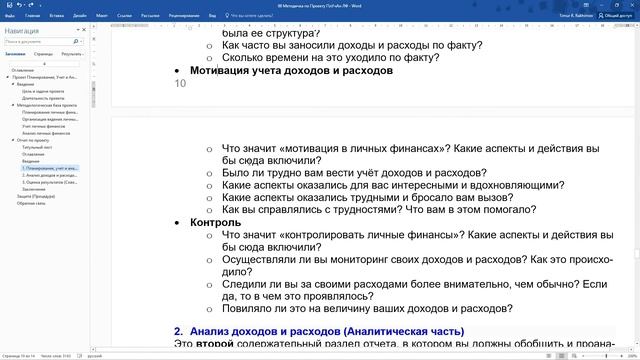Select the Заголовки tab in Navigation
This screenshot has width=640, height=360.
(15, 54)
